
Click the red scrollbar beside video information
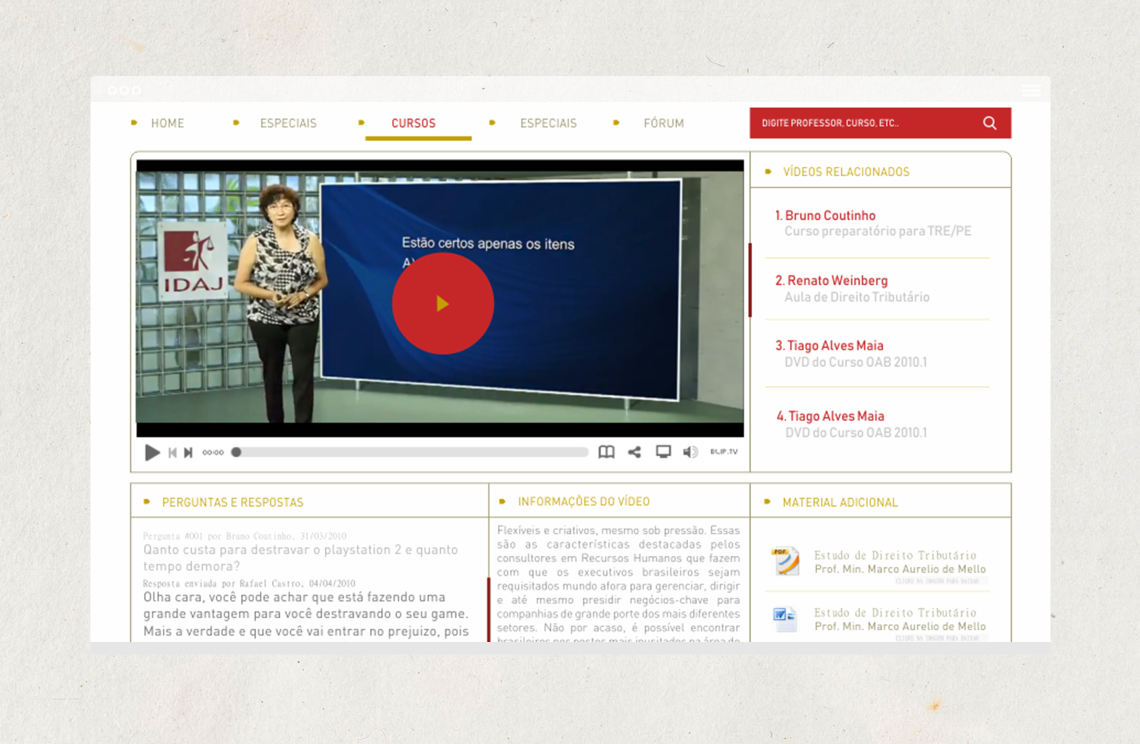coord(489,608)
